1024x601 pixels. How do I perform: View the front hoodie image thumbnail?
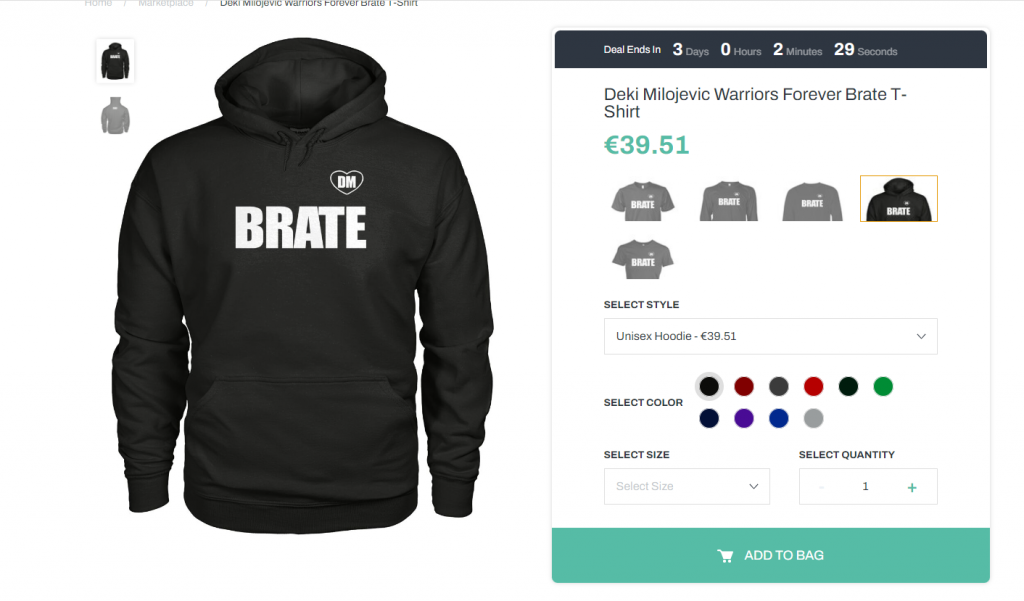tap(116, 61)
